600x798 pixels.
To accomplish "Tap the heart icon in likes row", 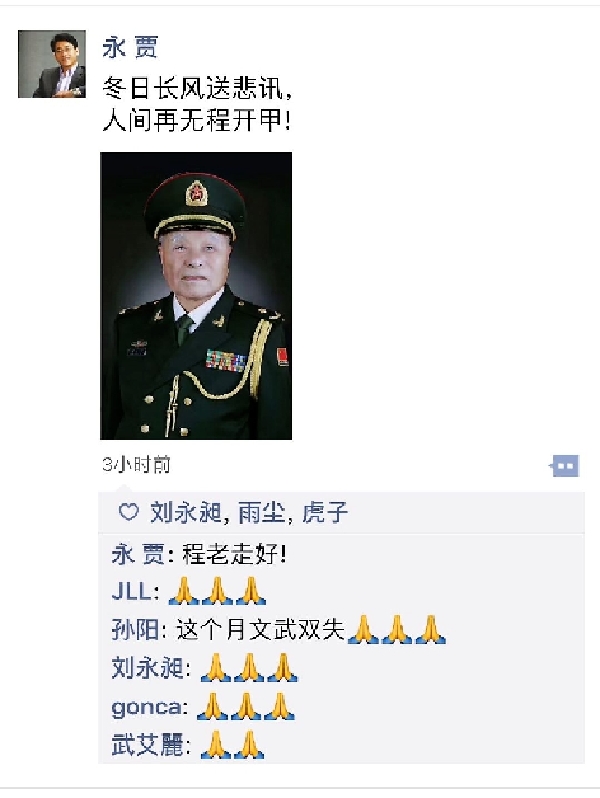I will point(128,511).
